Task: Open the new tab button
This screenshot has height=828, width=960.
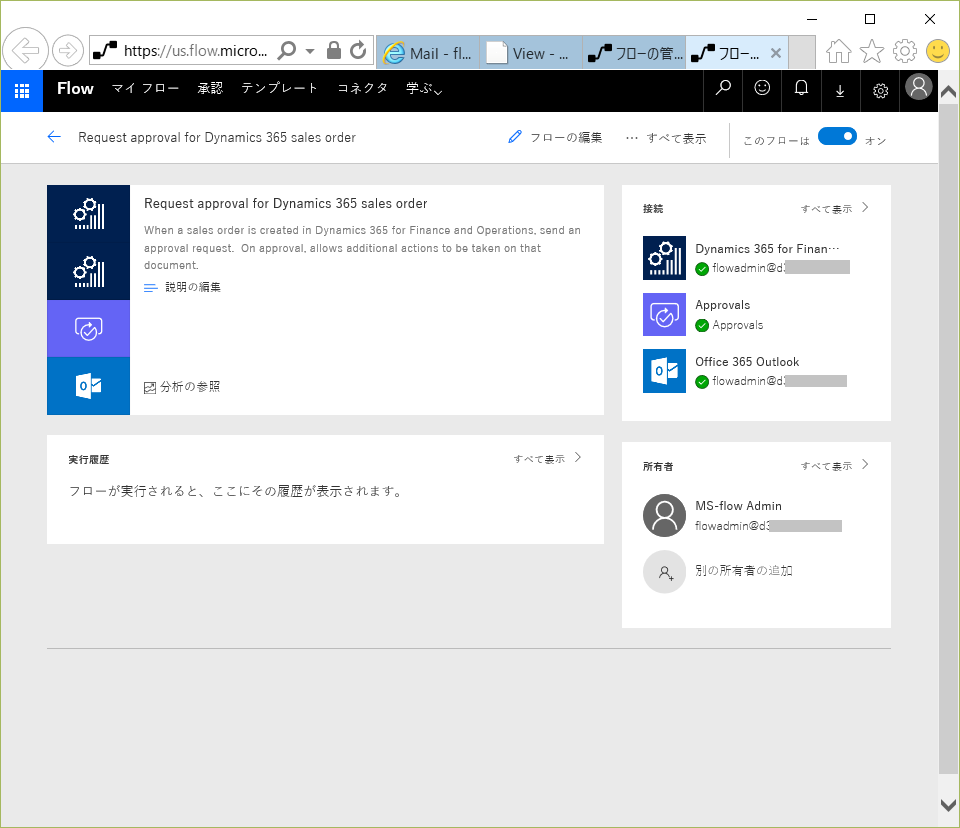Action: (801, 53)
